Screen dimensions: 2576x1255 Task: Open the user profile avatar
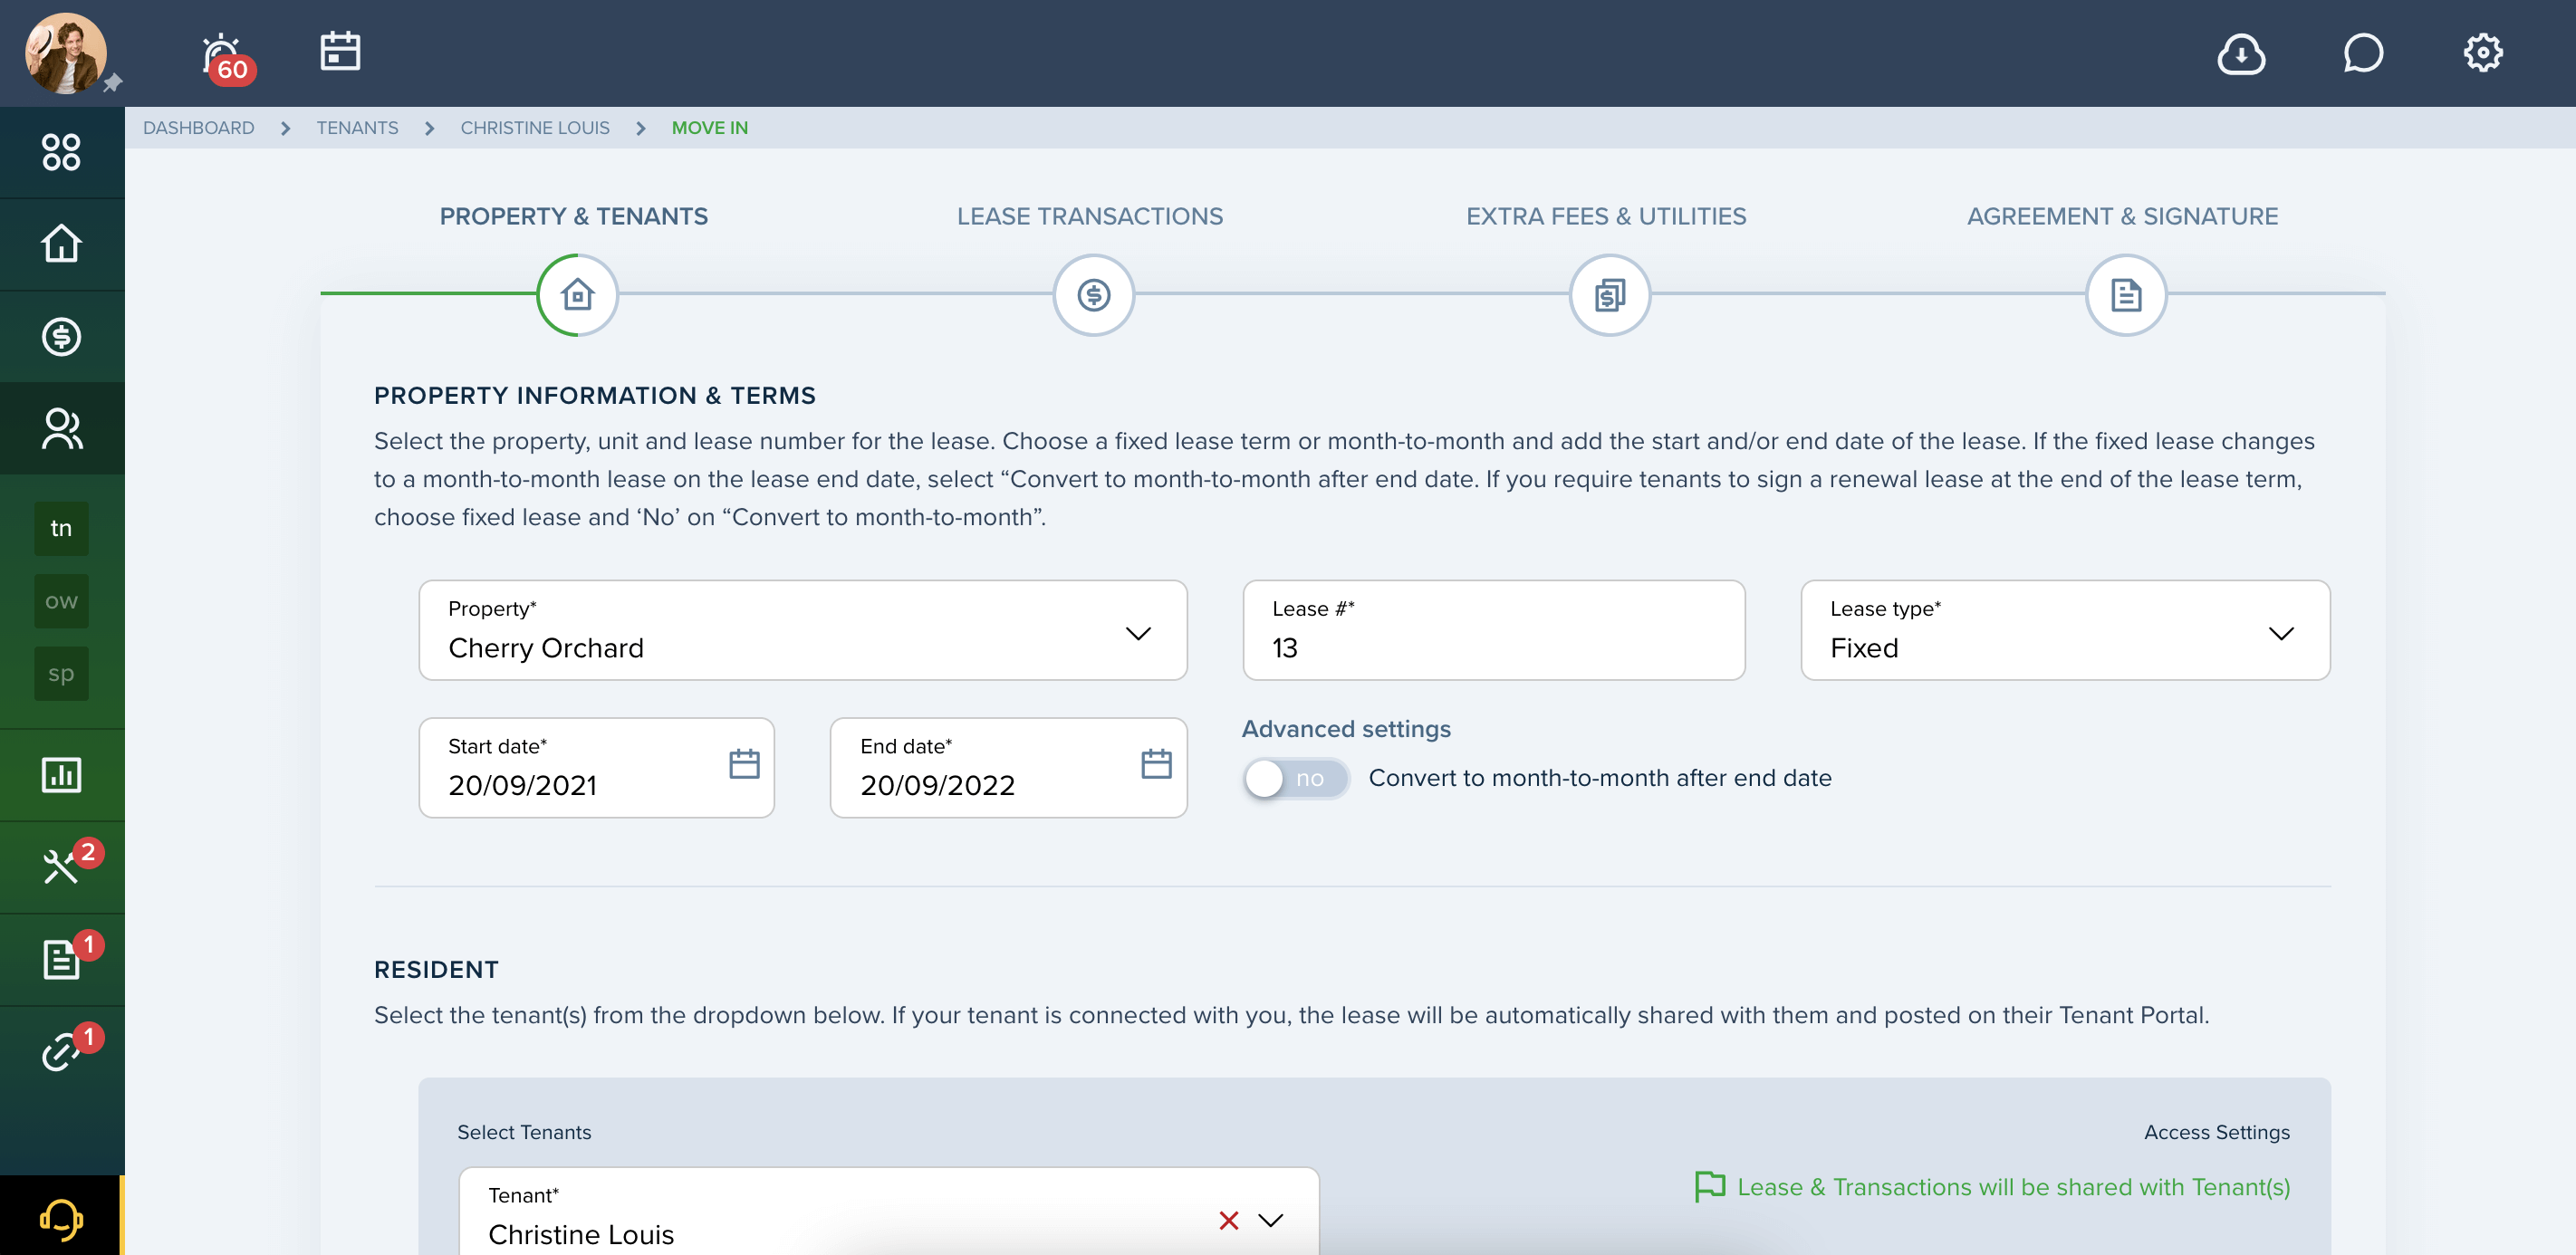click(66, 52)
